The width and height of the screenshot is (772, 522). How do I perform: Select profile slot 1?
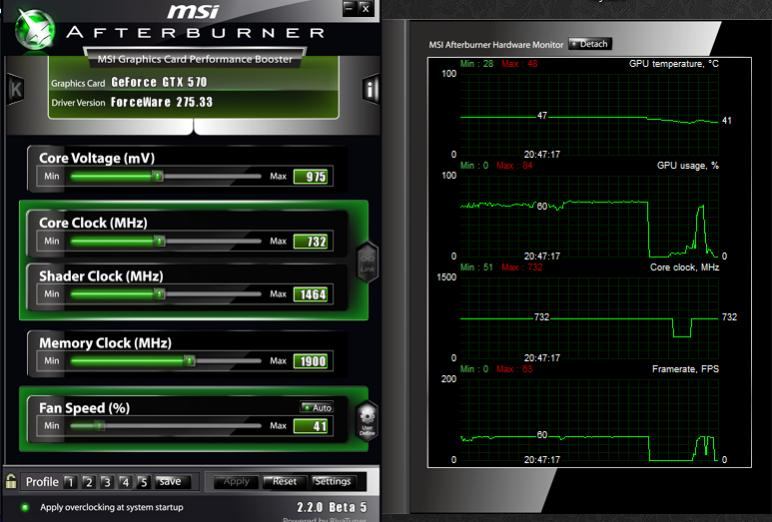click(70, 482)
